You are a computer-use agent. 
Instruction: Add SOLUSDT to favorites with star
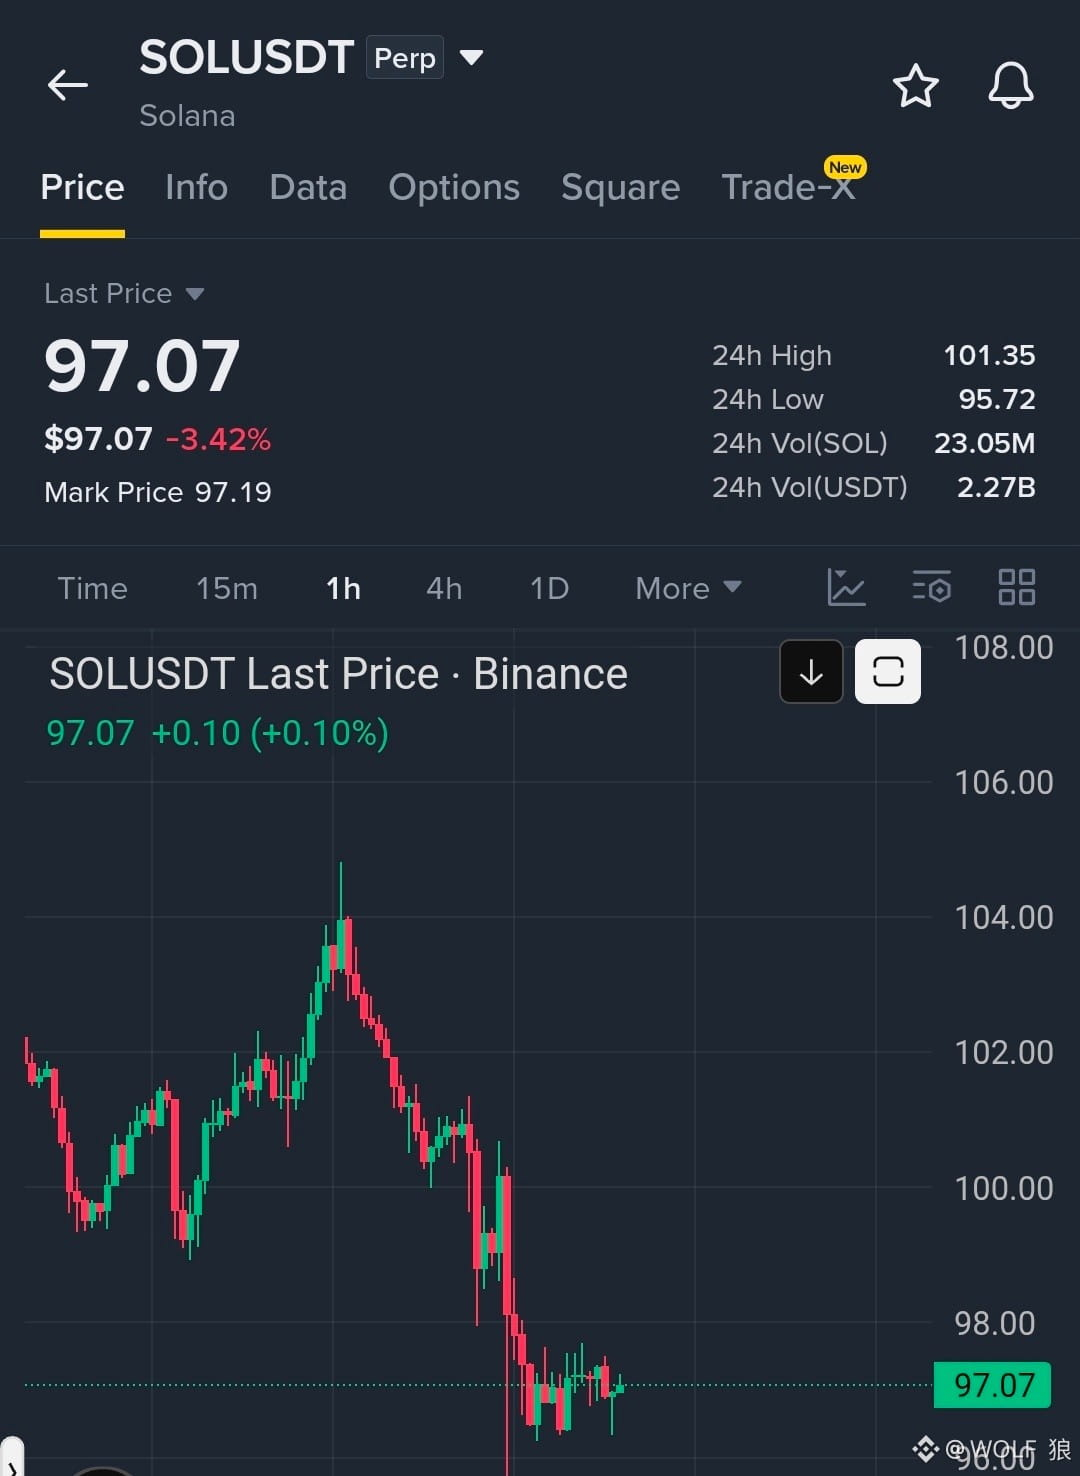(915, 85)
